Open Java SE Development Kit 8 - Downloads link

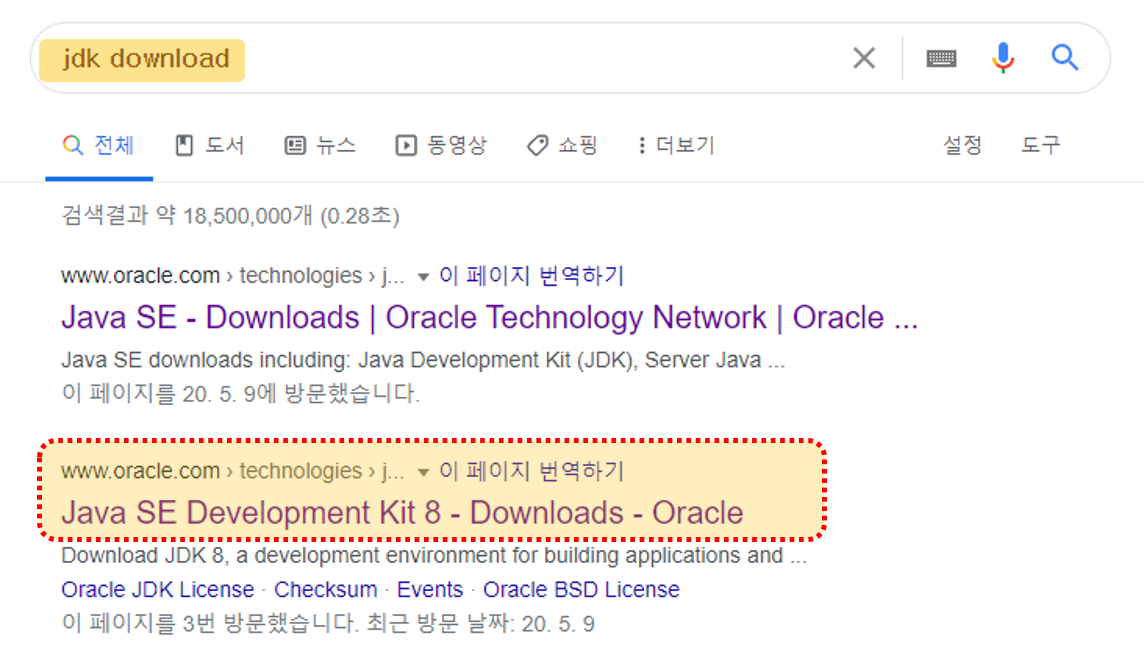402,513
